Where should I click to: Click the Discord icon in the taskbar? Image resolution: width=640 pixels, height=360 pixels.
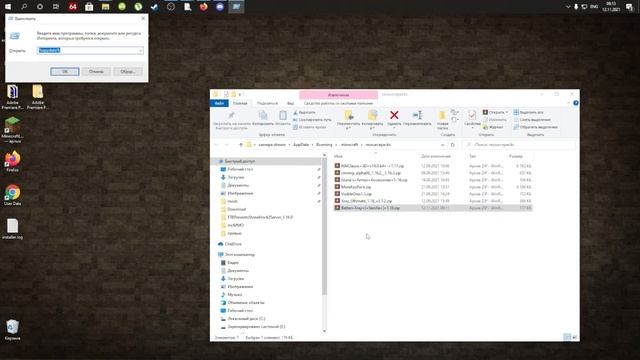point(220,7)
